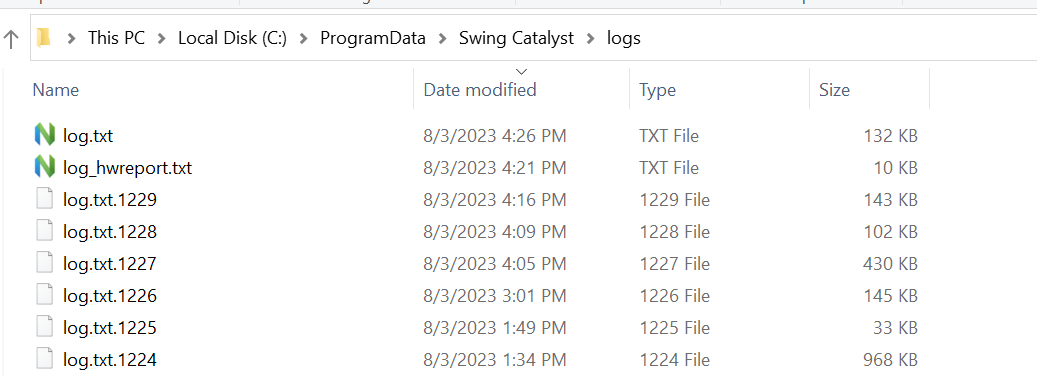Expand the chevron after ProgramData
1037x376 pixels.
[x=442, y=39]
